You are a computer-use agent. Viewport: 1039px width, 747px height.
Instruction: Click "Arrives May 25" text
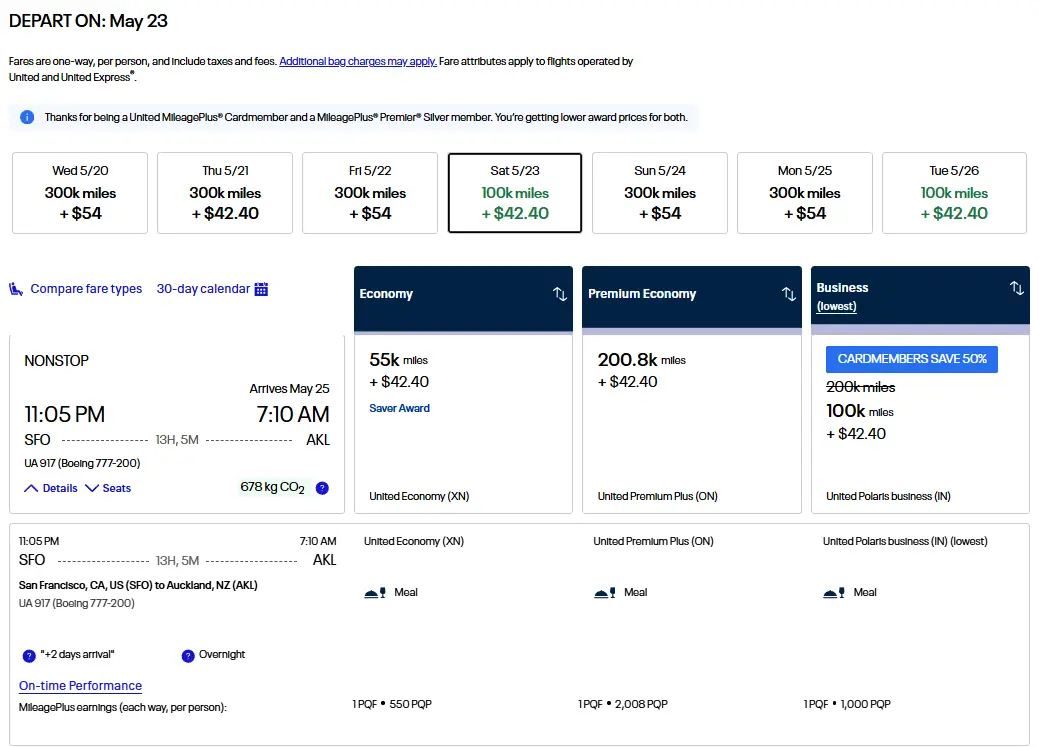(x=290, y=388)
